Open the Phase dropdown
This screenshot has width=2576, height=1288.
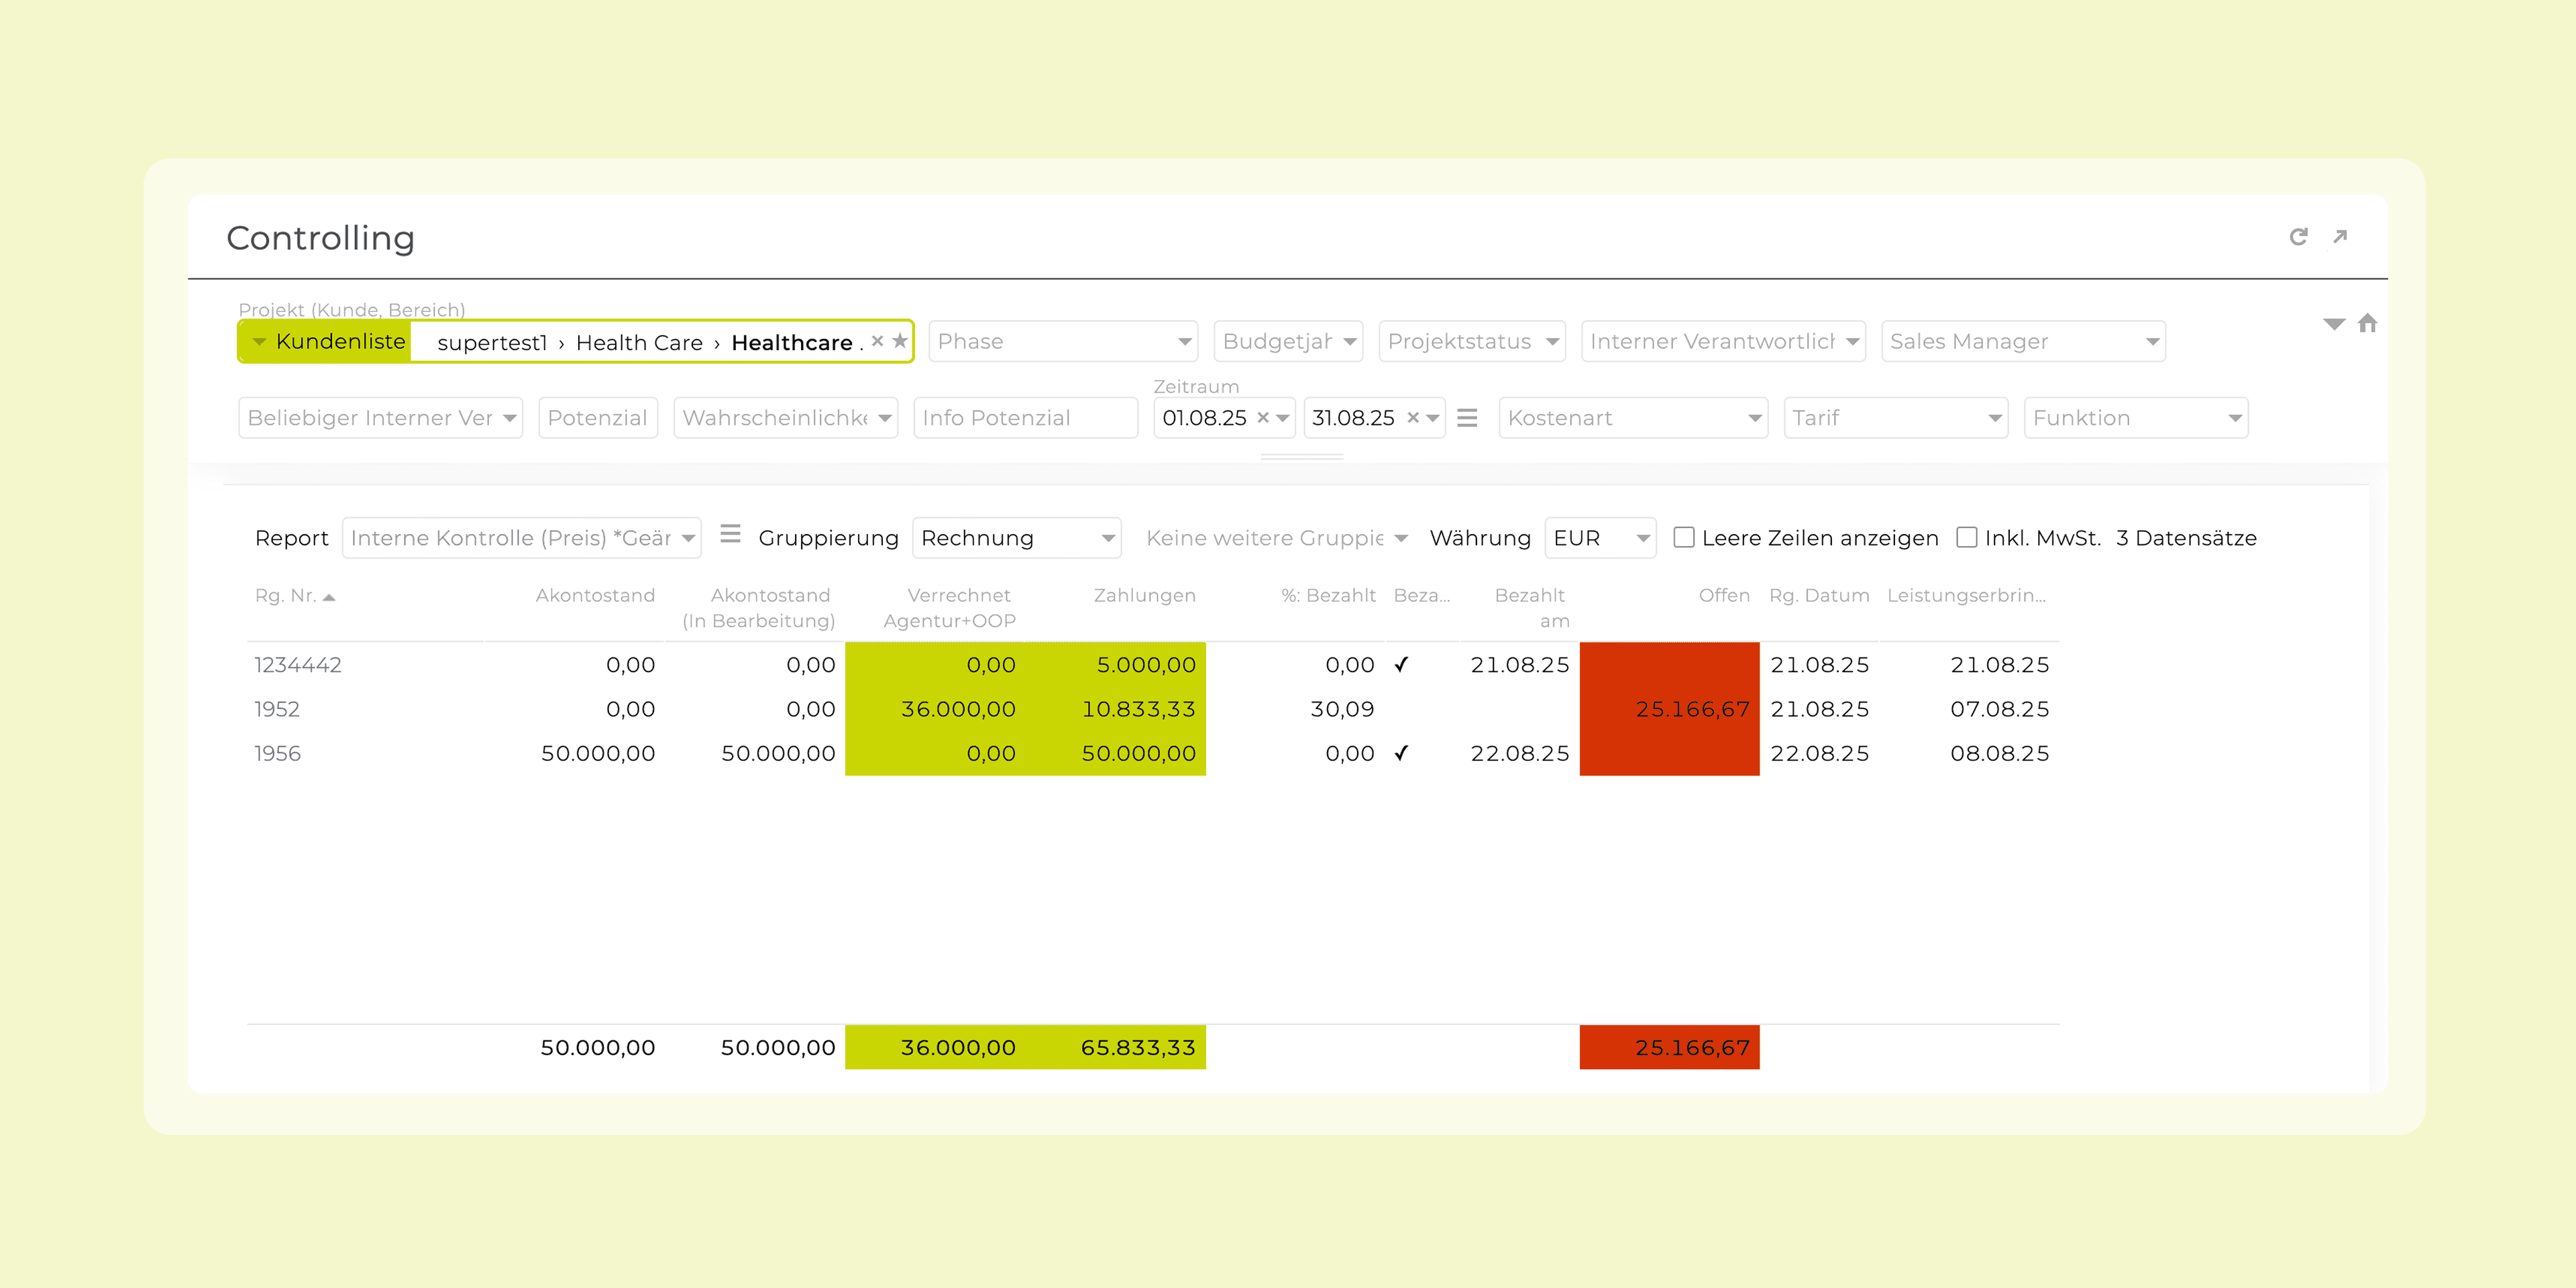coord(1063,341)
